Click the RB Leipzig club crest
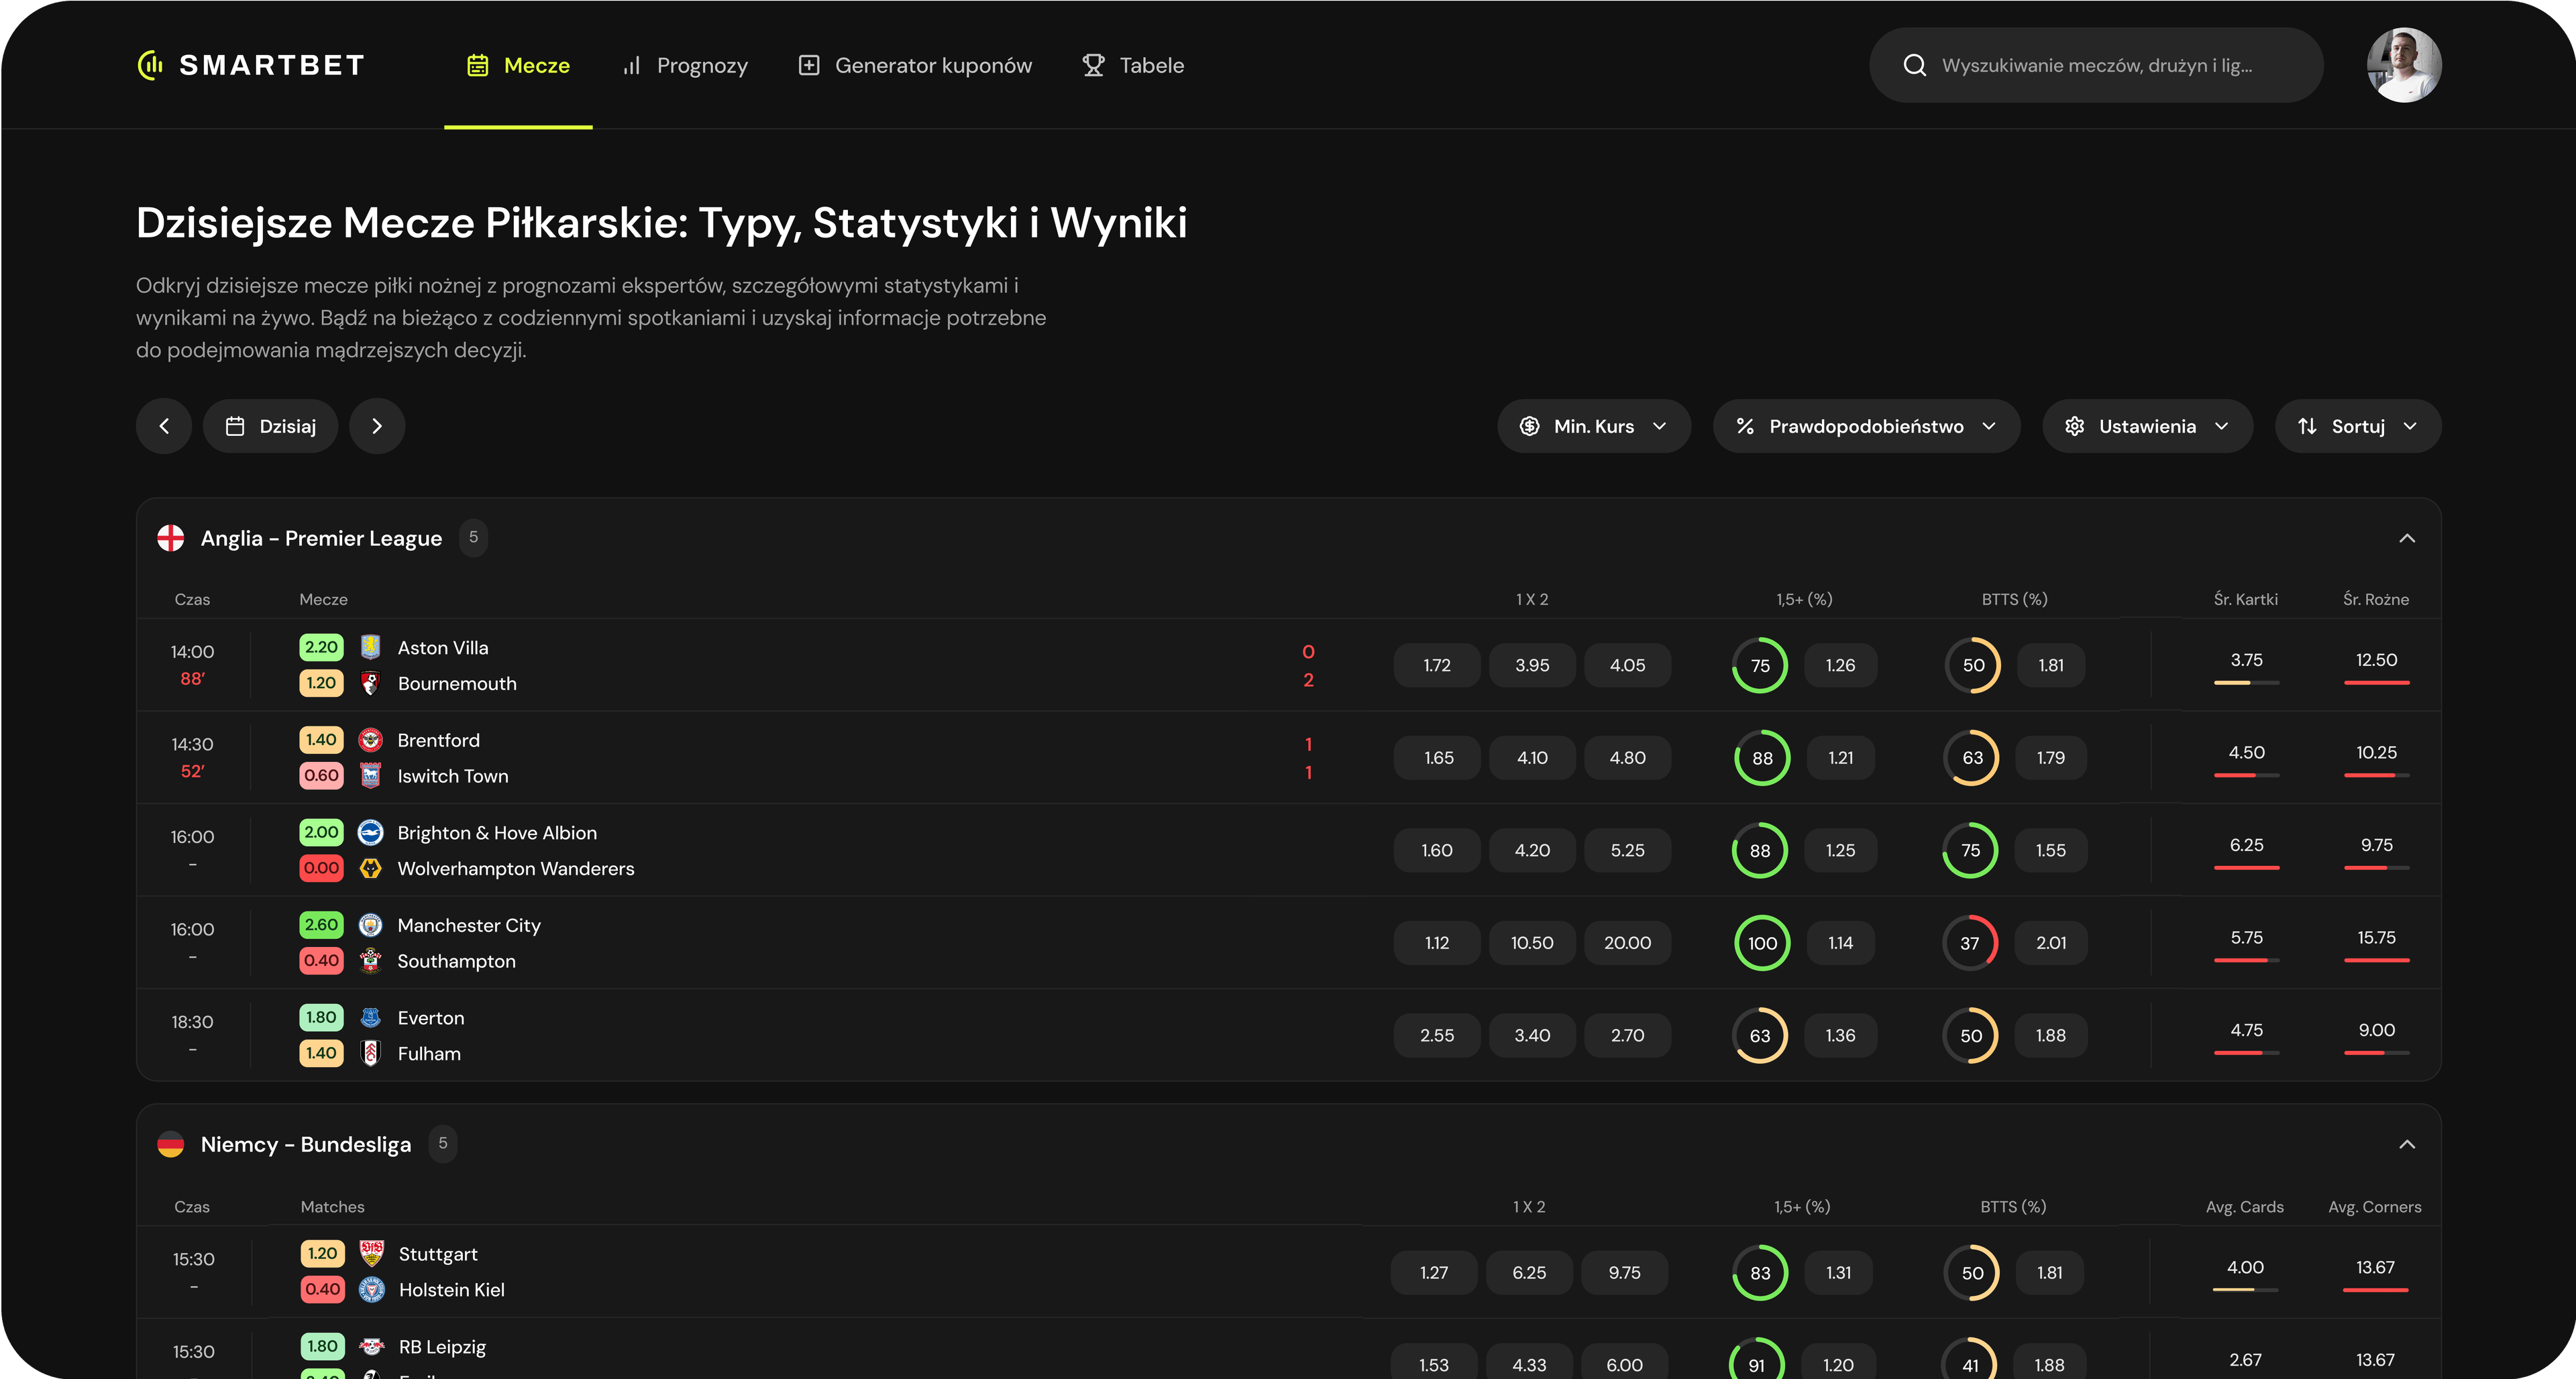Image resolution: width=2576 pixels, height=1379 pixels. (x=371, y=1346)
